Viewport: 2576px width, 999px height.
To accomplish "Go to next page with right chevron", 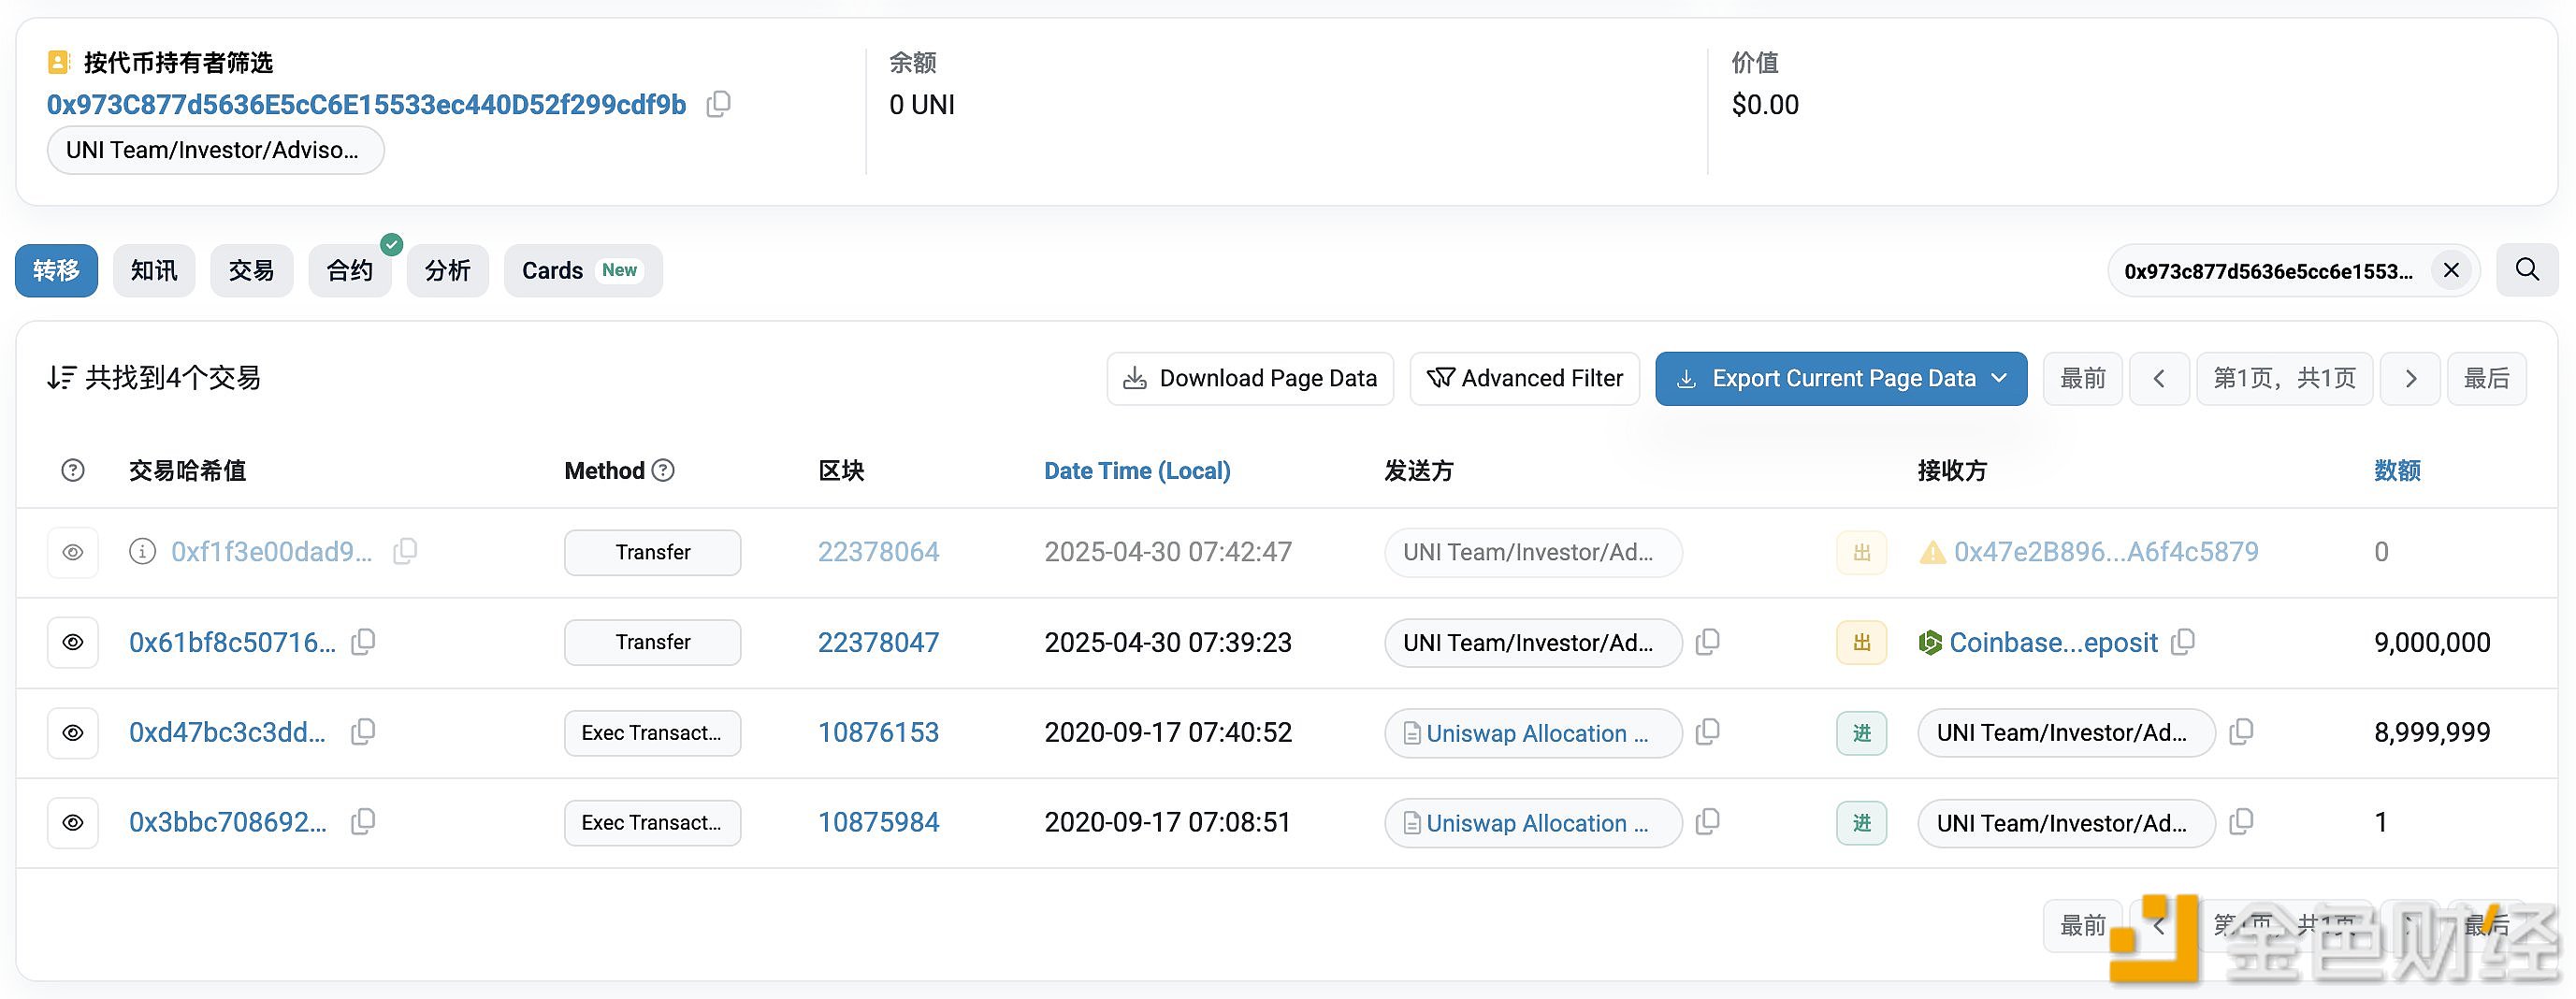I will pyautogui.click(x=2410, y=378).
